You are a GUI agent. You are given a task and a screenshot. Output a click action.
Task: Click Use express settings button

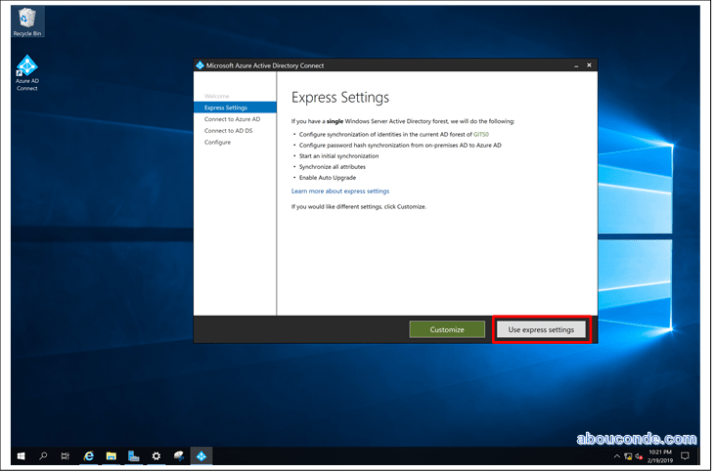(x=541, y=329)
